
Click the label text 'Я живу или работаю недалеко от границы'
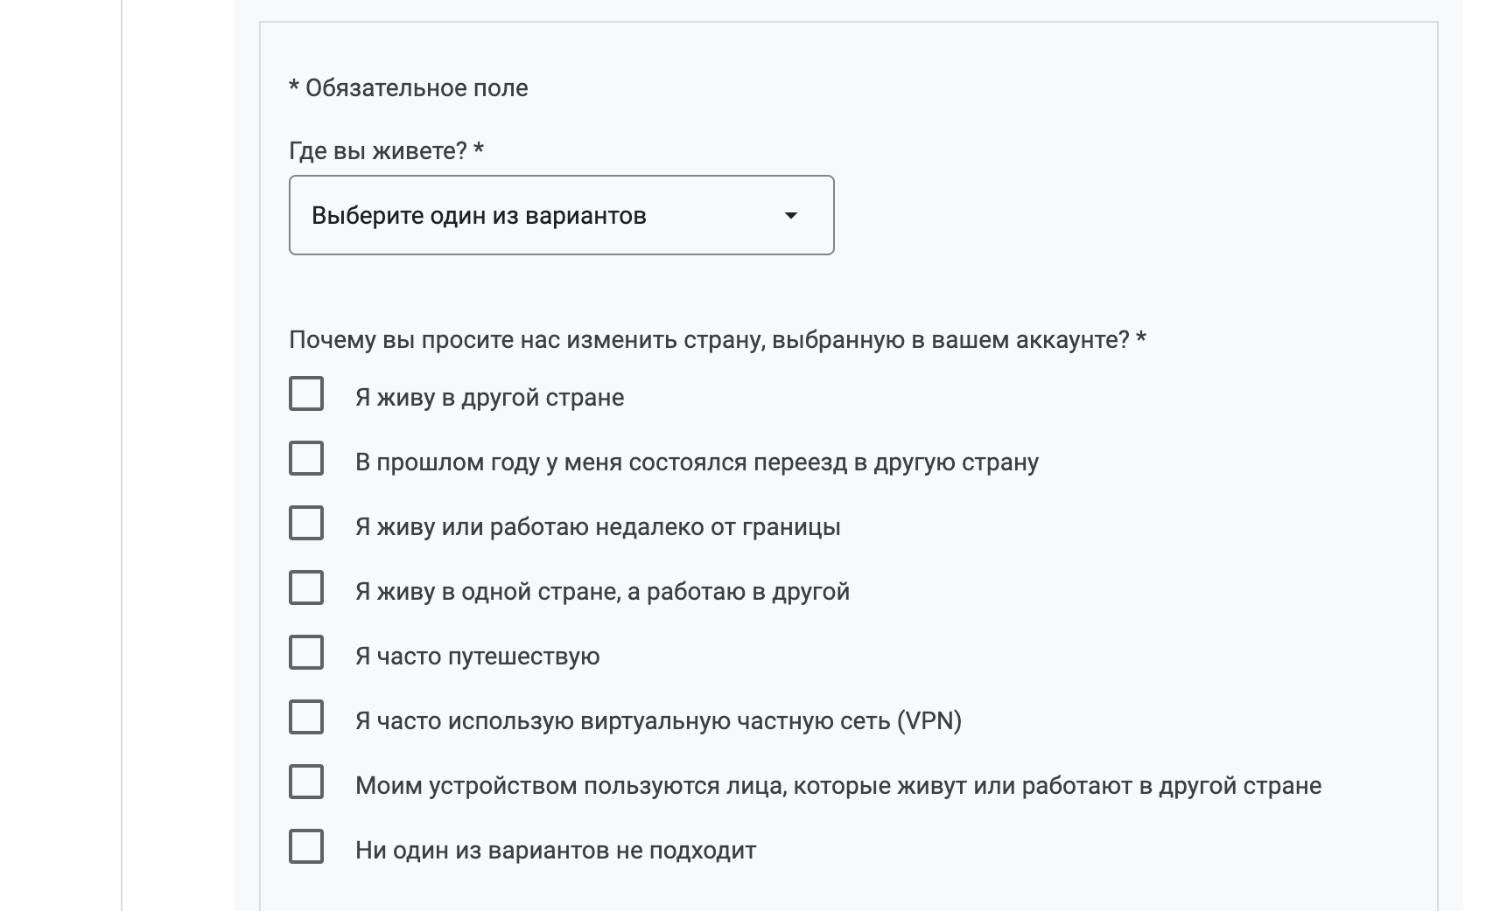point(597,527)
